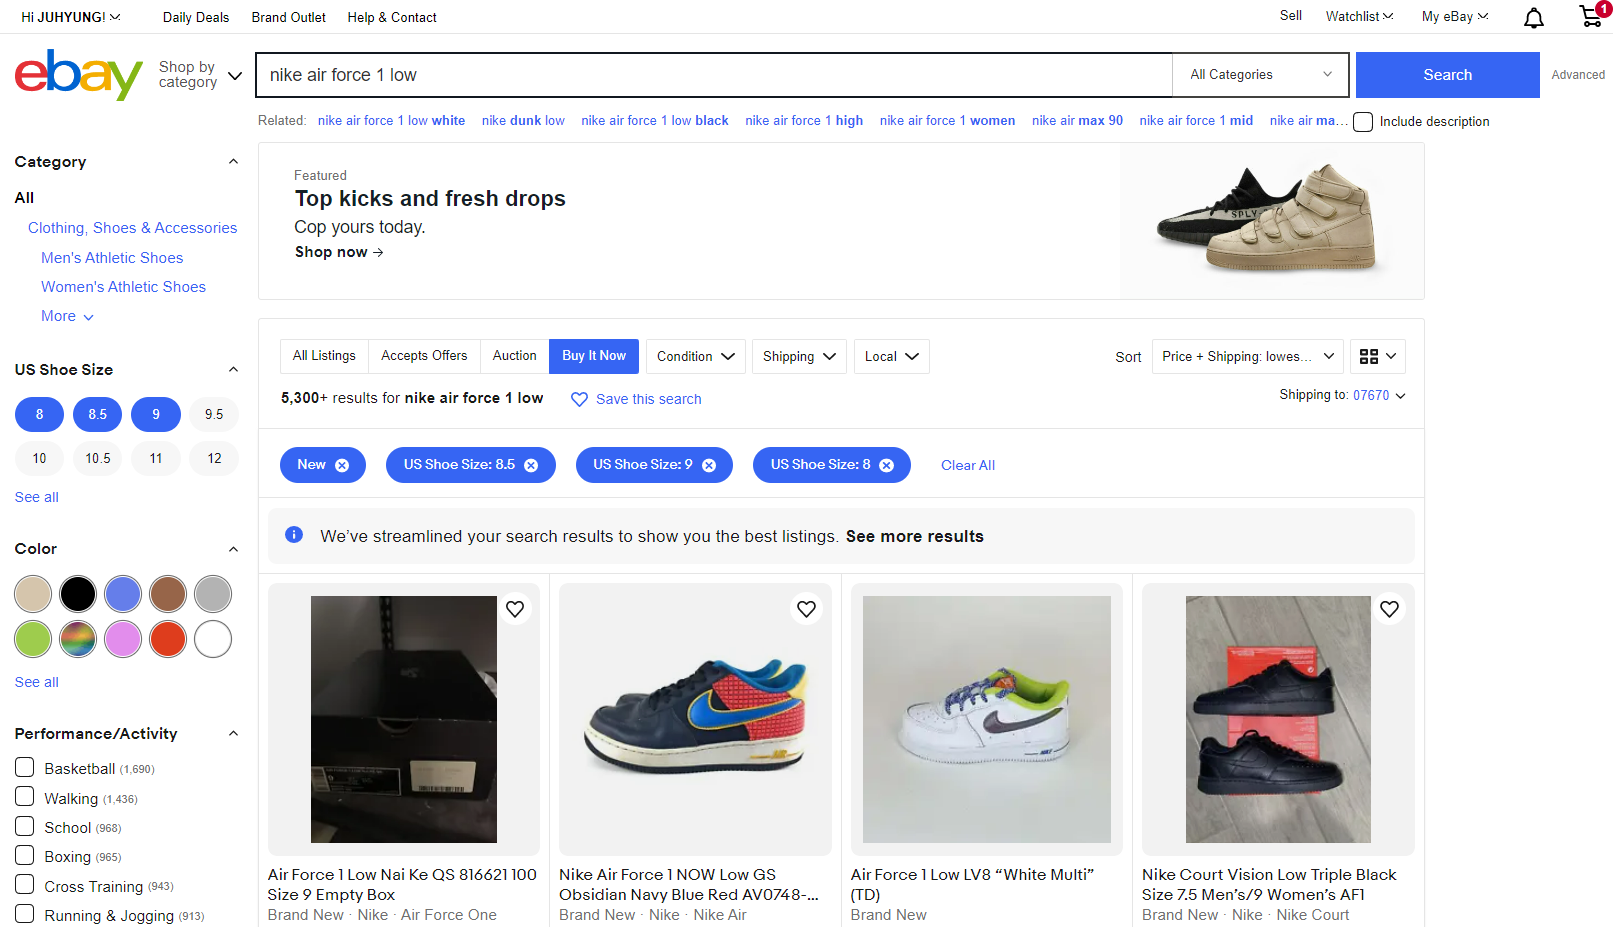
Task: Check the Running & Jogging filter
Action: (x=25, y=914)
